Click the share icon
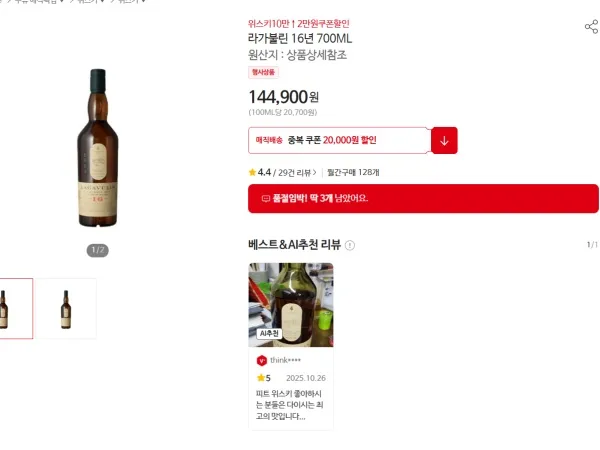 [592, 26]
